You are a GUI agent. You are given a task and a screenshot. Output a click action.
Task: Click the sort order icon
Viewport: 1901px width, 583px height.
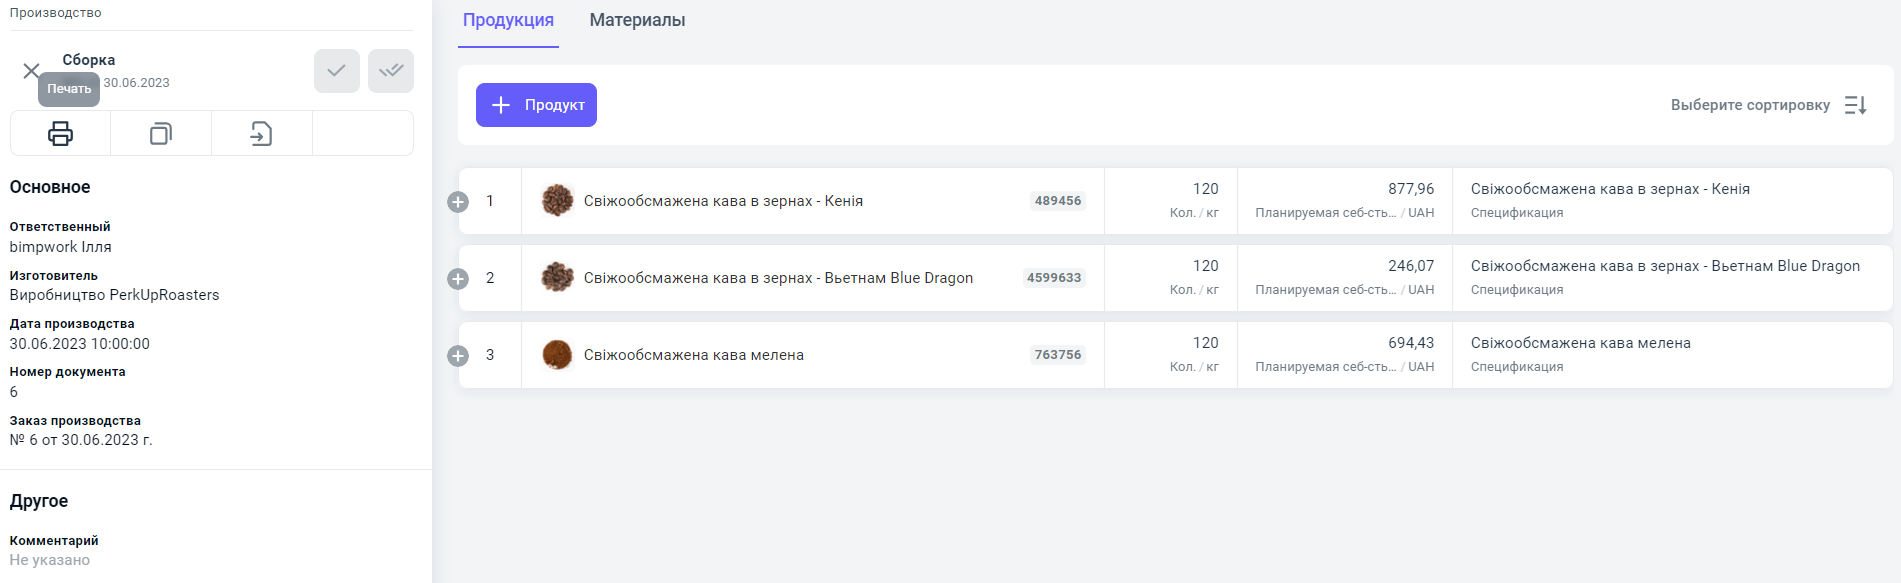[1855, 105]
